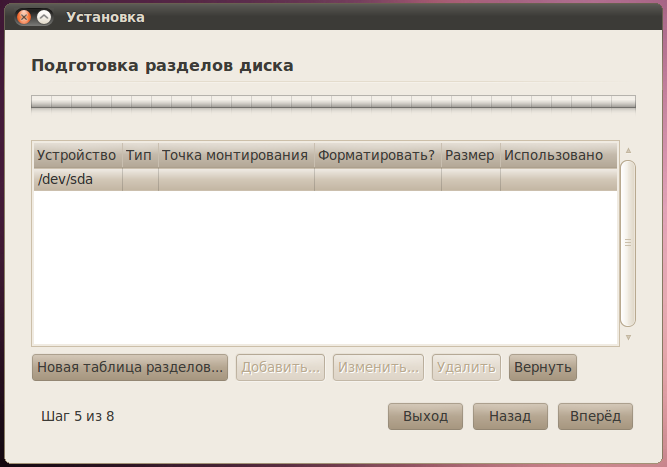Click the partition list scrollbar thumb
The height and width of the screenshot is (467, 667).
click(628, 243)
